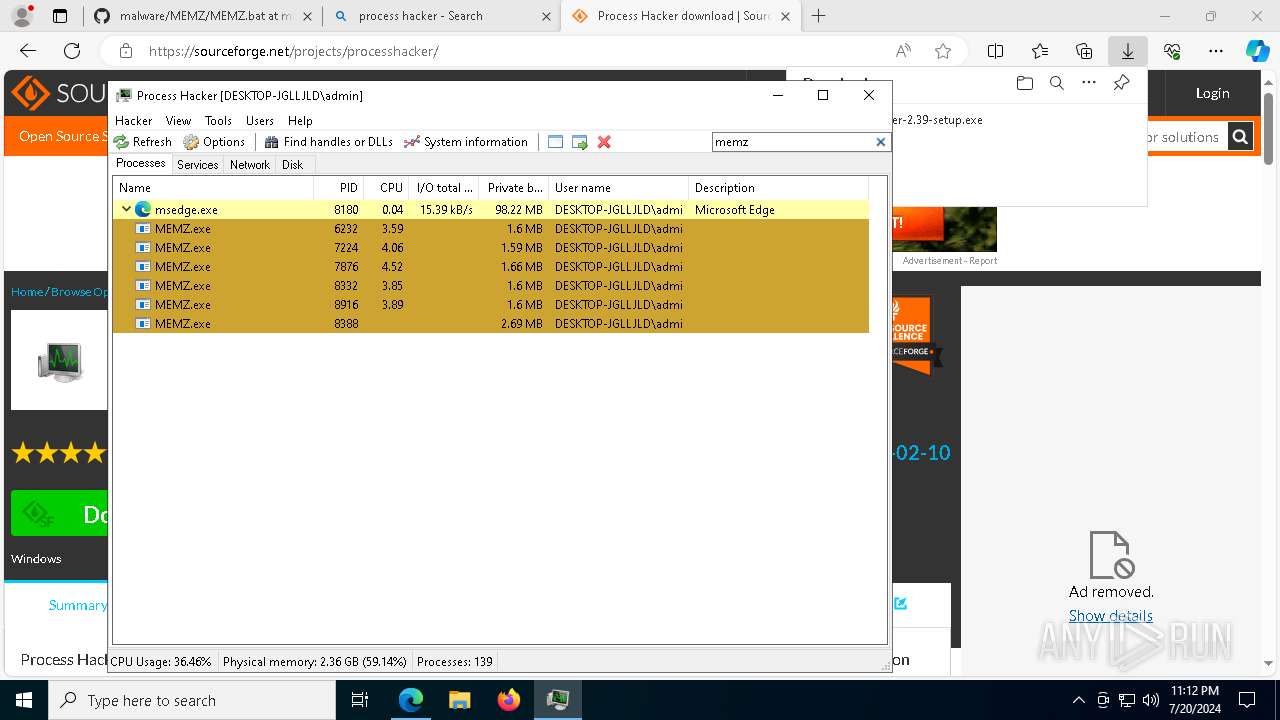Add this page to favorites star
The width and height of the screenshot is (1280, 720).
943,51
